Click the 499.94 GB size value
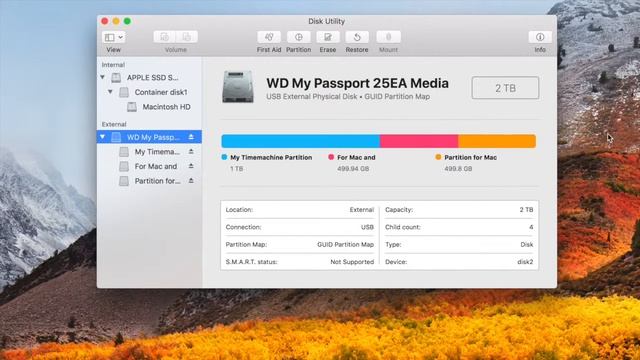 (x=353, y=169)
